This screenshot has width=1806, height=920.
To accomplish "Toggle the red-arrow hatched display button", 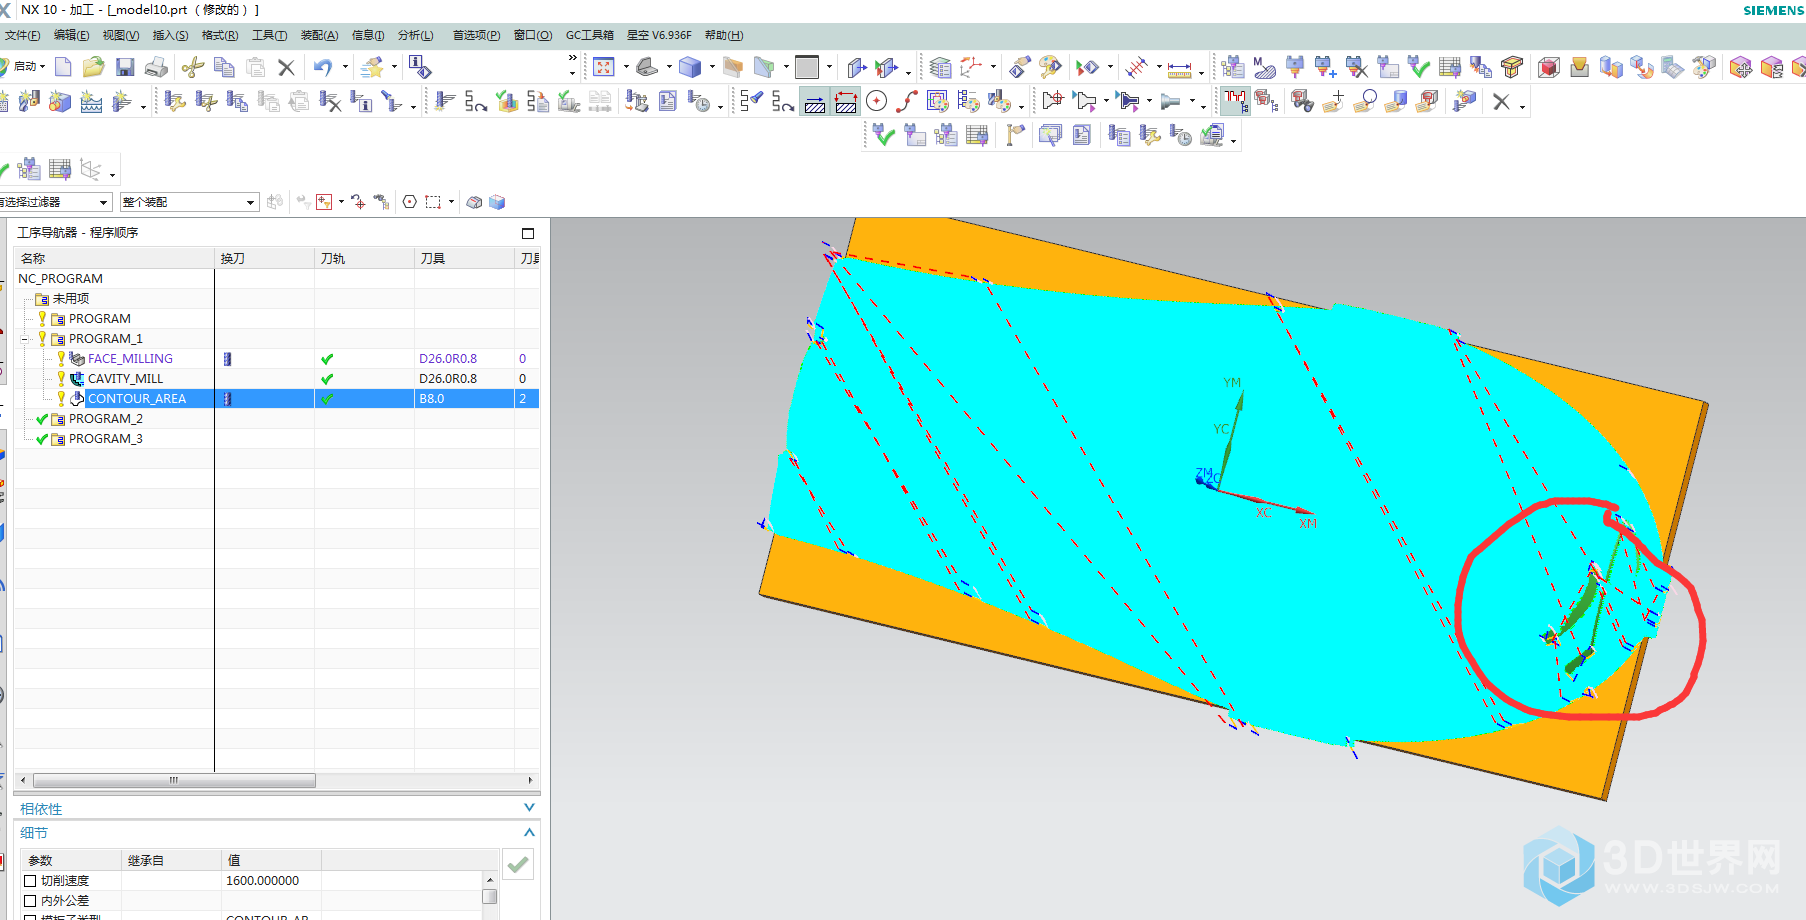I will click(x=846, y=102).
